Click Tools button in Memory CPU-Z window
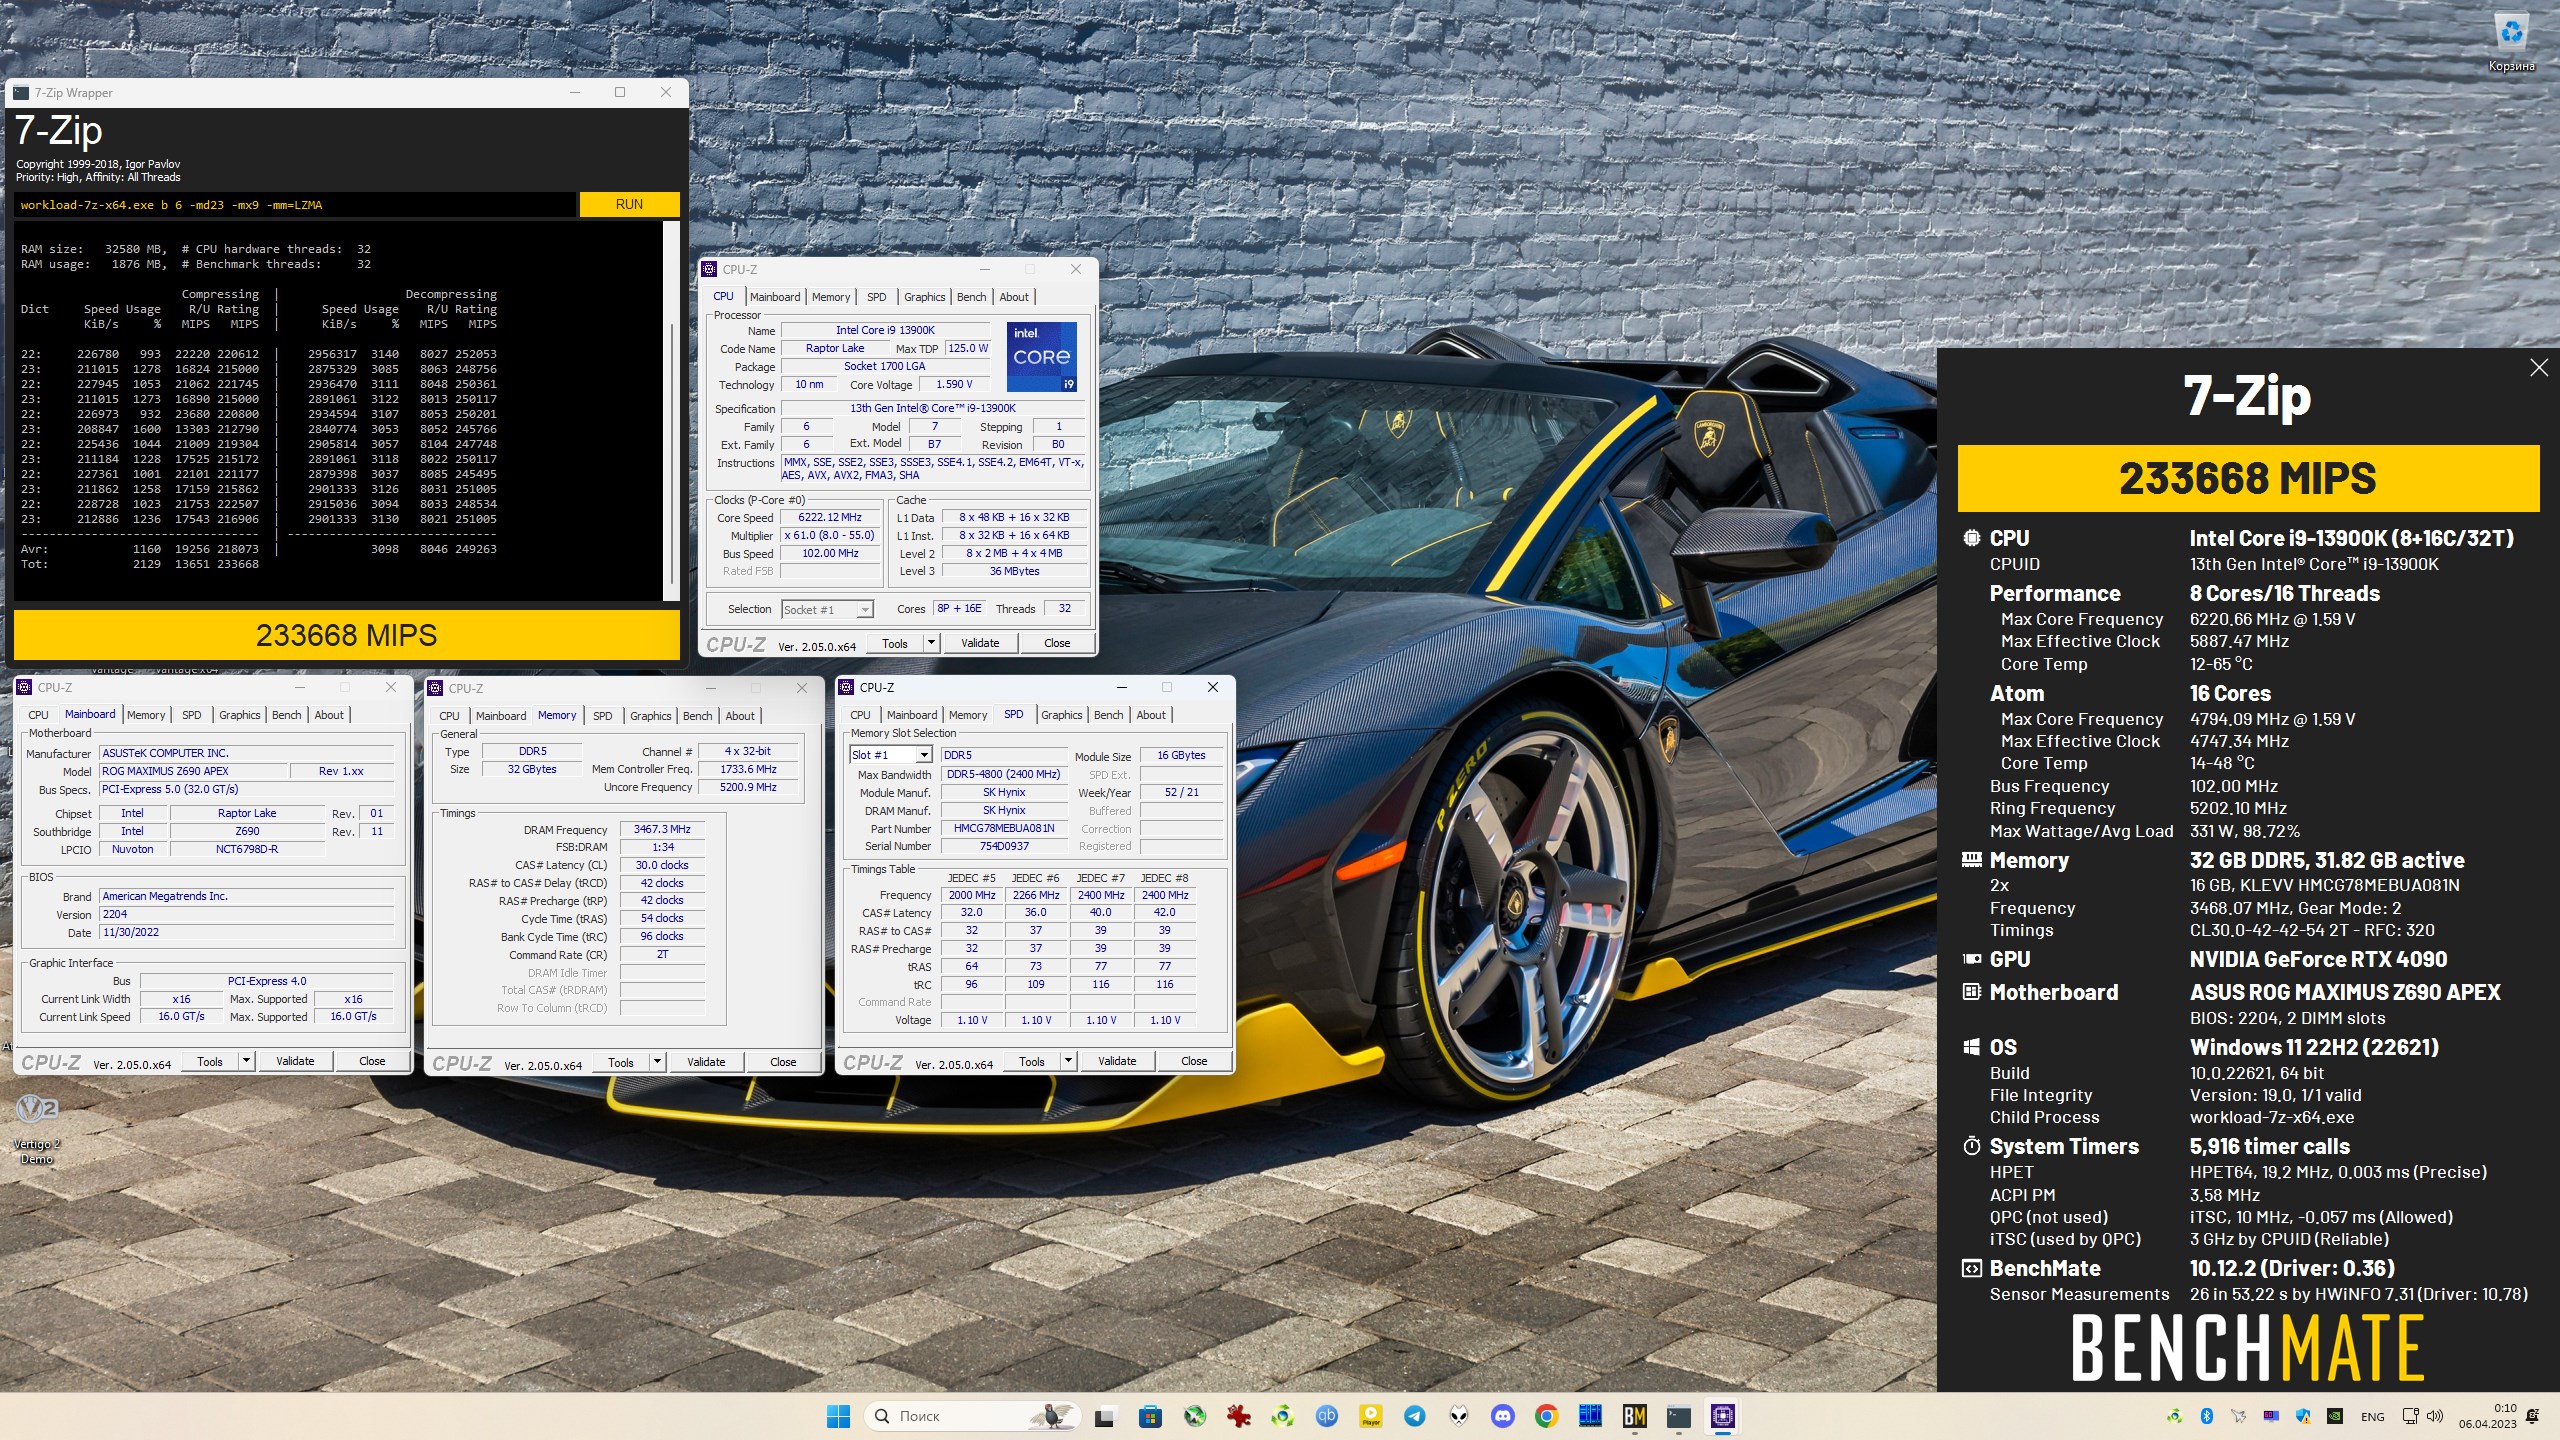This screenshot has height=1440, width=2560. tap(620, 1062)
